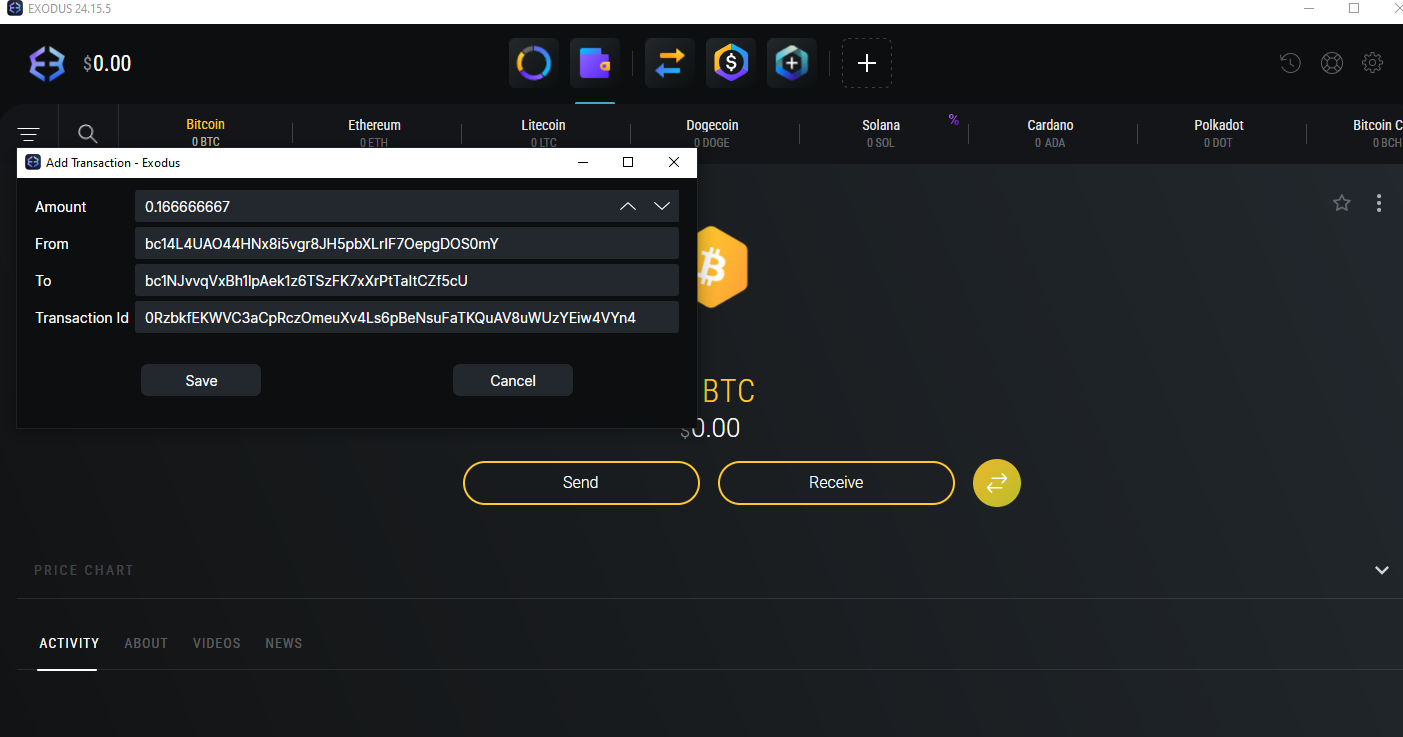Select the Bitcoin asset tab
Screen dimensions: 1403x737
(x=205, y=133)
